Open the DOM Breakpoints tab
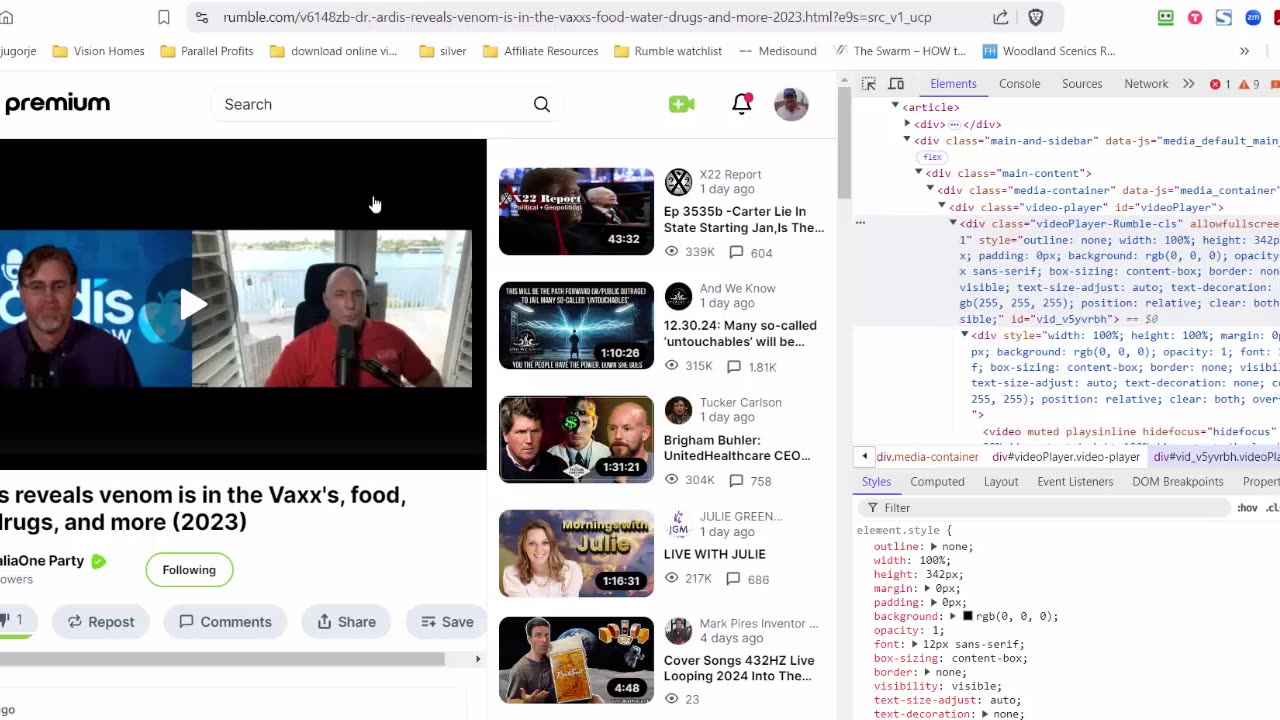Screen dimensions: 1280x720 coord(1178,482)
